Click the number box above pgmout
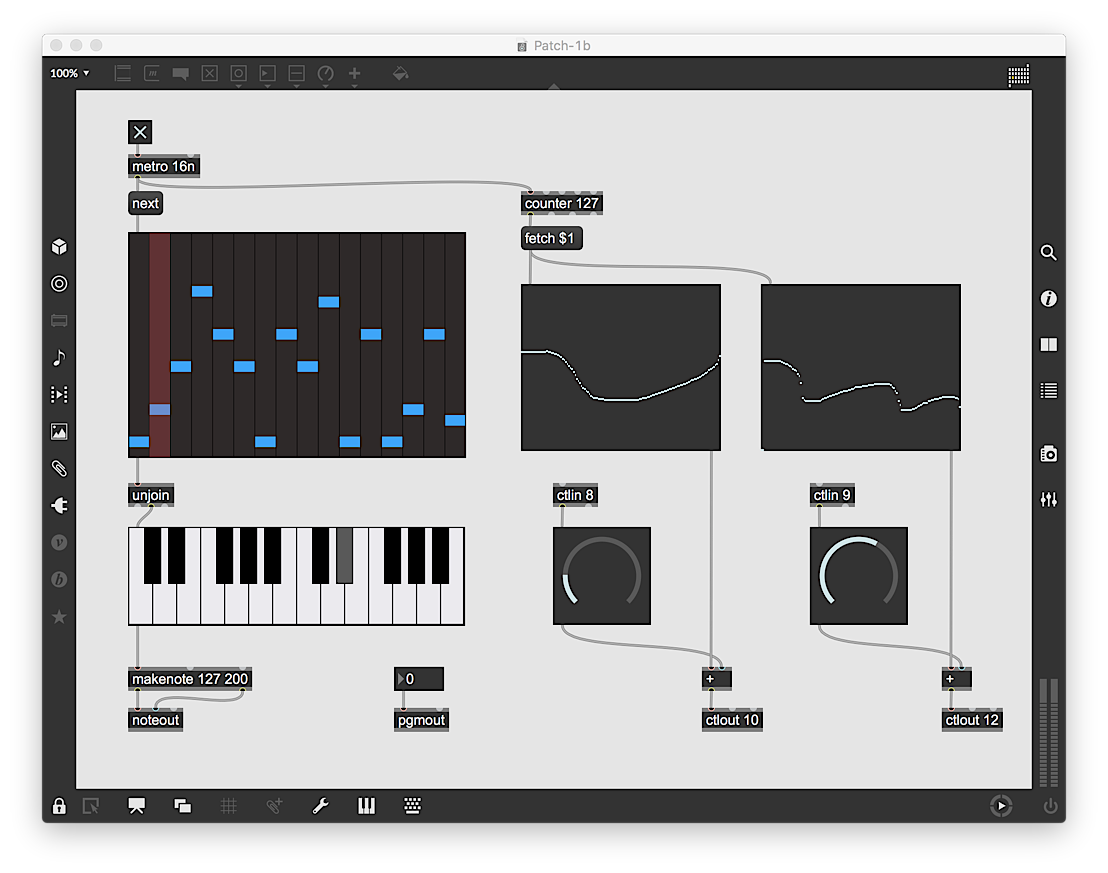The image size is (1108, 873). (419, 679)
